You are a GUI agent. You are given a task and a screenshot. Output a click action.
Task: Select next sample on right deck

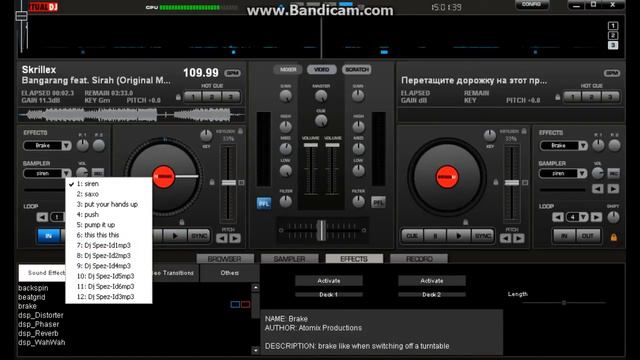tap(613, 189)
